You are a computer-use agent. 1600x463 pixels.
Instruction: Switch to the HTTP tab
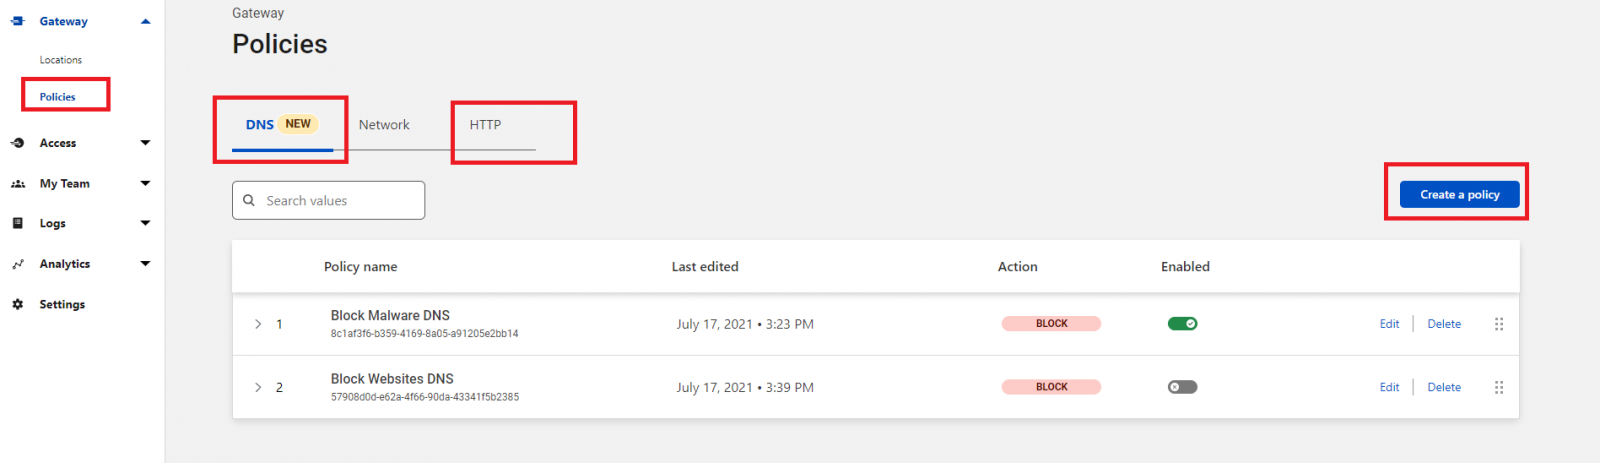(x=485, y=125)
